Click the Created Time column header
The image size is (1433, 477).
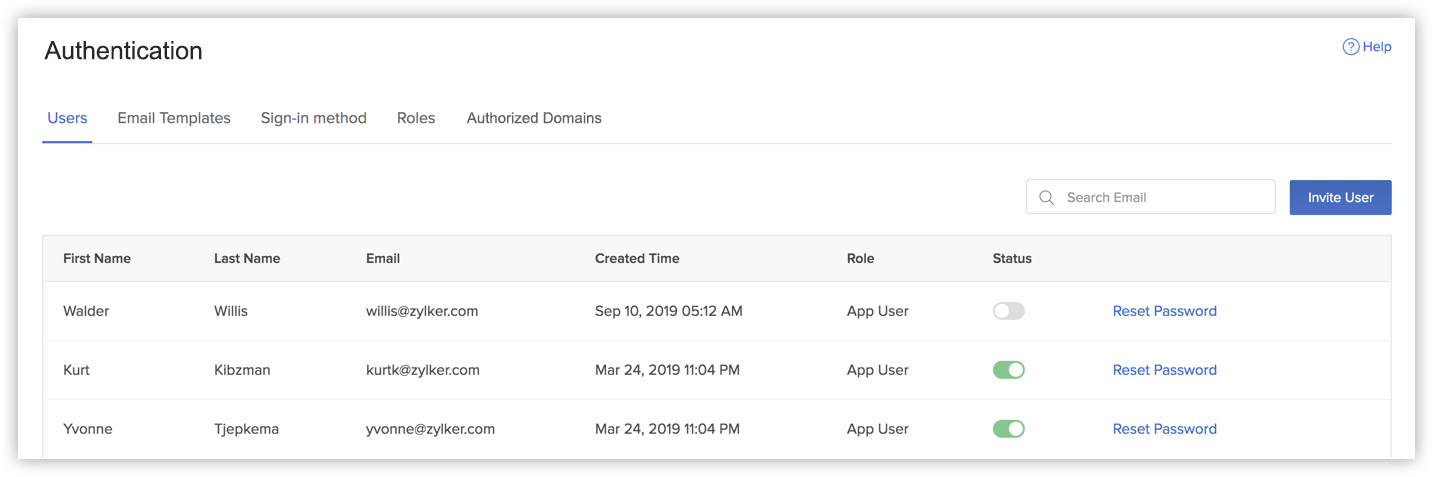click(637, 258)
